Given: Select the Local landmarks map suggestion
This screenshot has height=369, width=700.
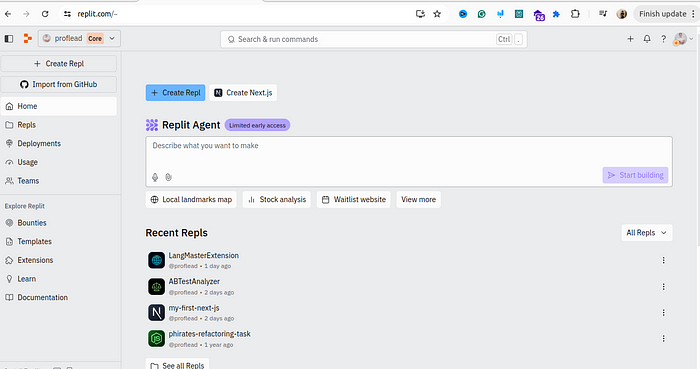Looking at the screenshot, I should (191, 199).
